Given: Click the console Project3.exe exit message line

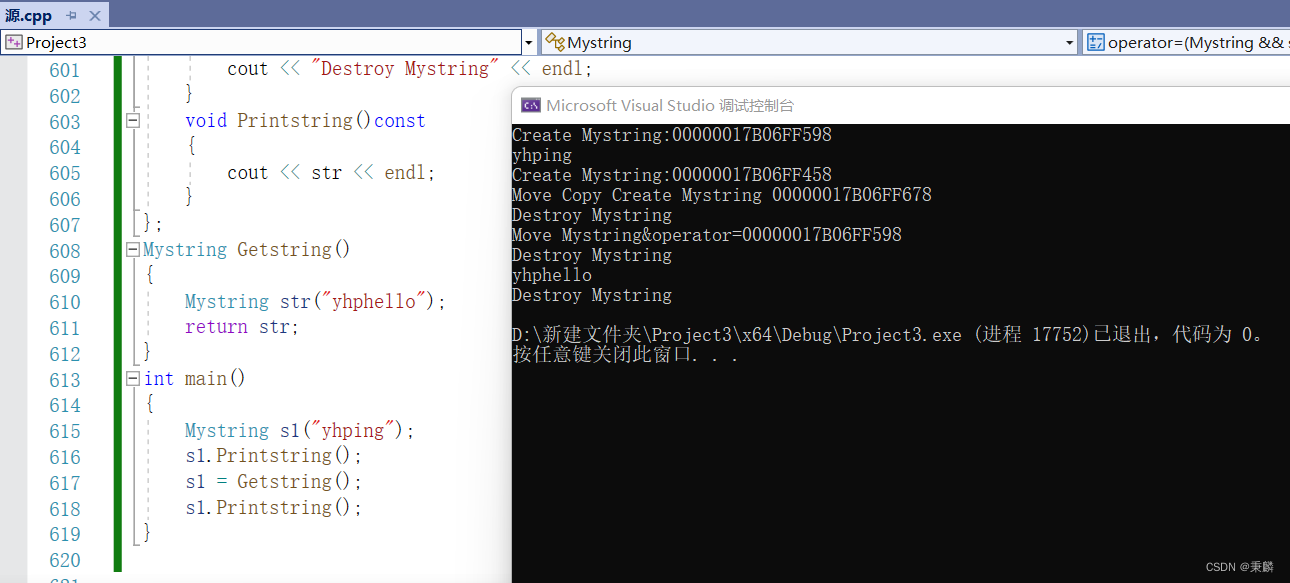Looking at the screenshot, I should [x=888, y=335].
